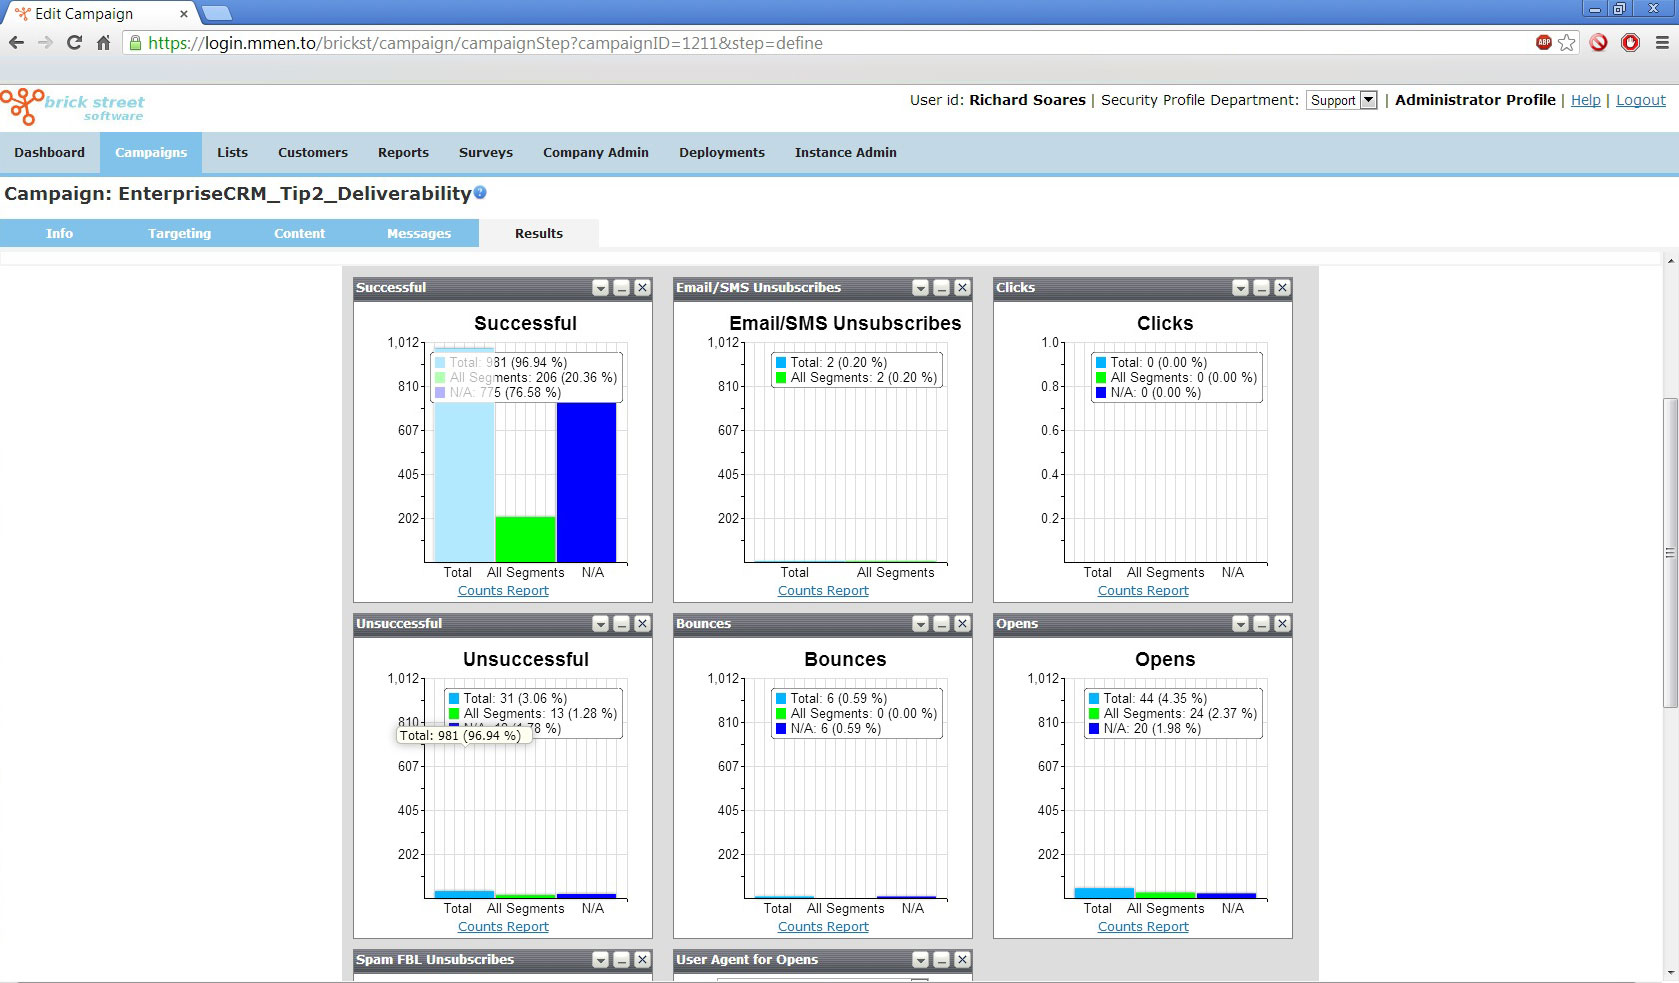This screenshot has height=983, width=1679.
Task: Bookmark page with the star icon
Action: pyautogui.click(x=1567, y=43)
